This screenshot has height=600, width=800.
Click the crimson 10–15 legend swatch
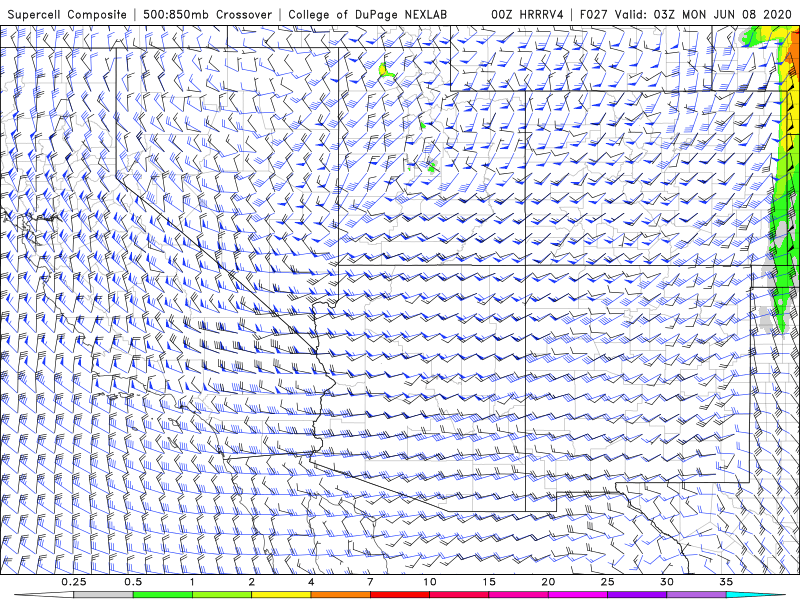click(459, 595)
